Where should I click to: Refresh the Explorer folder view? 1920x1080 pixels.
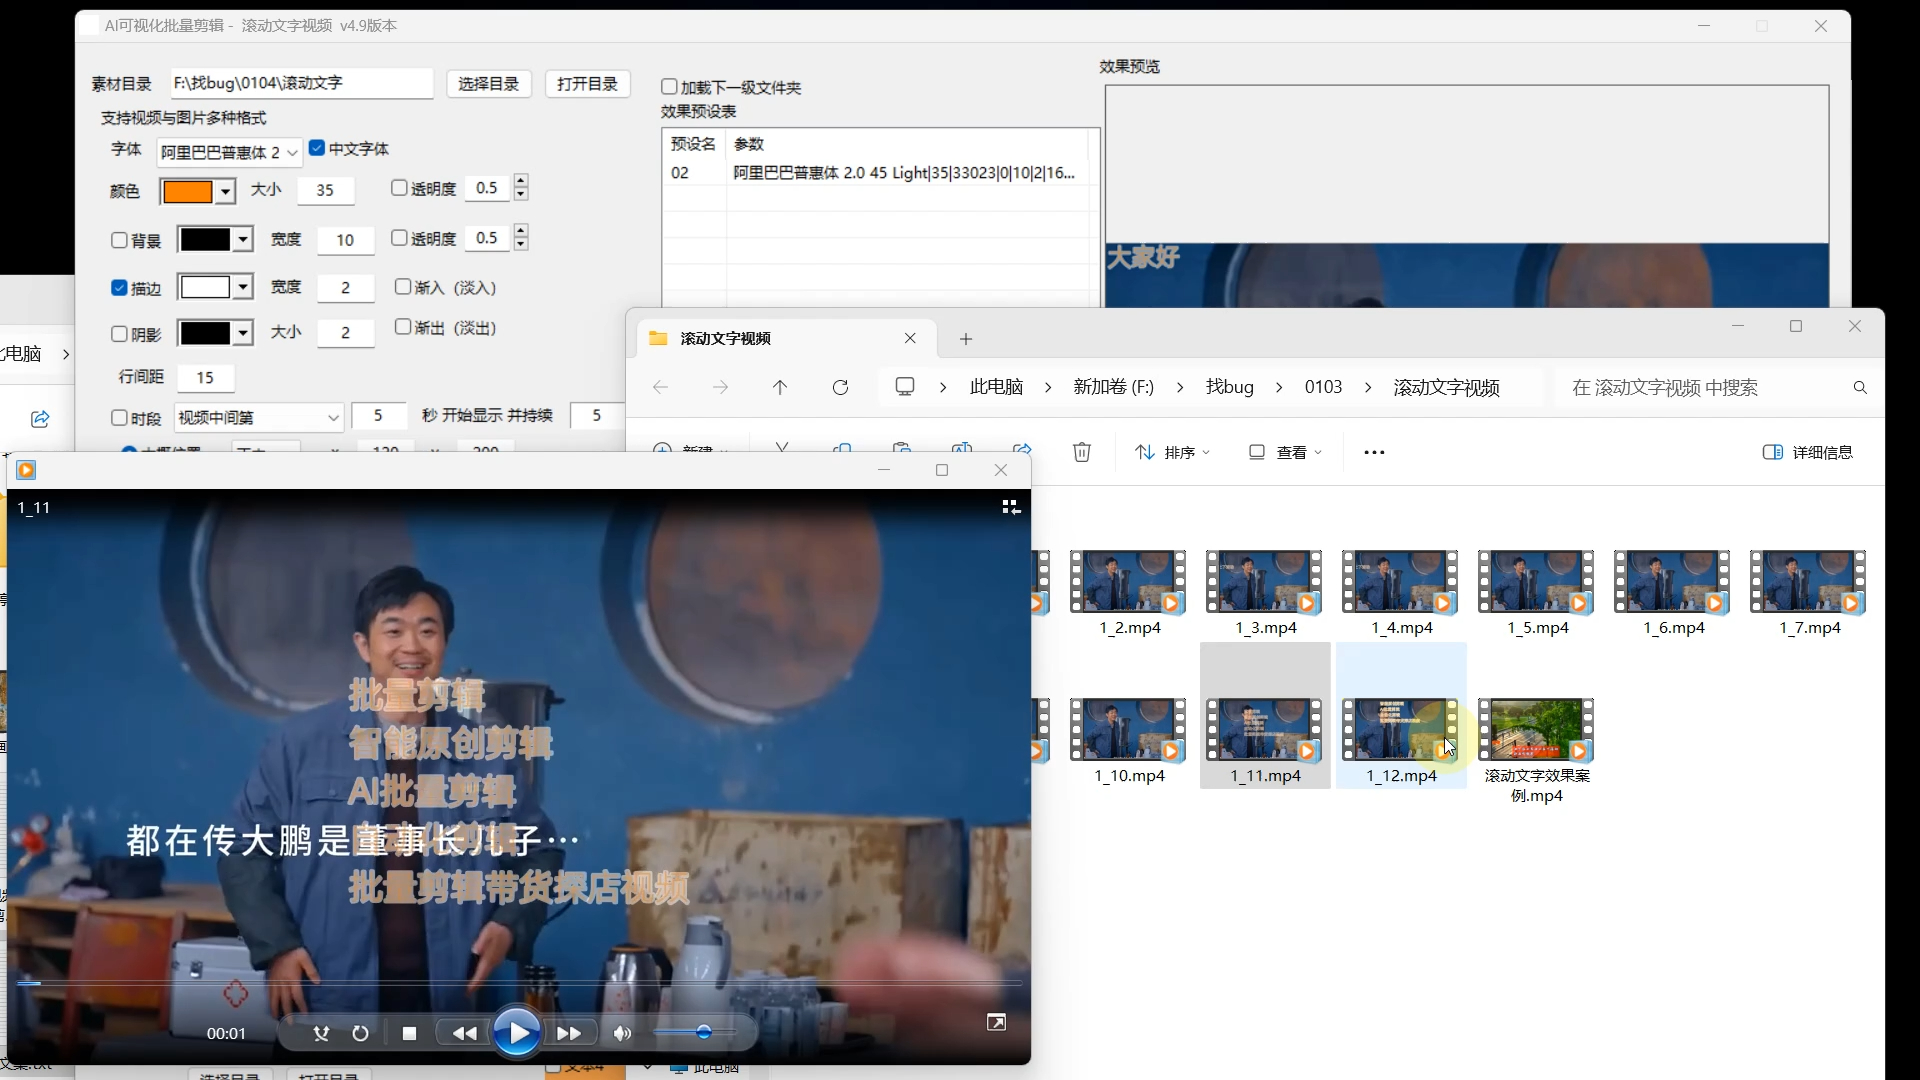point(840,387)
